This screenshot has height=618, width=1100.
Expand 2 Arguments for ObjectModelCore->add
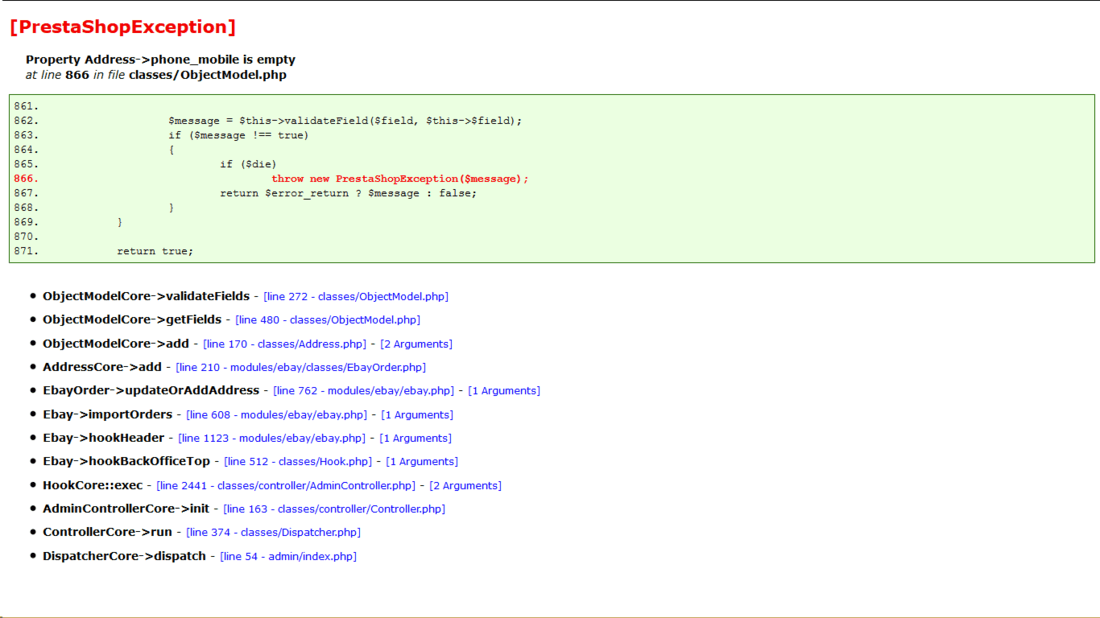click(x=416, y=344)
